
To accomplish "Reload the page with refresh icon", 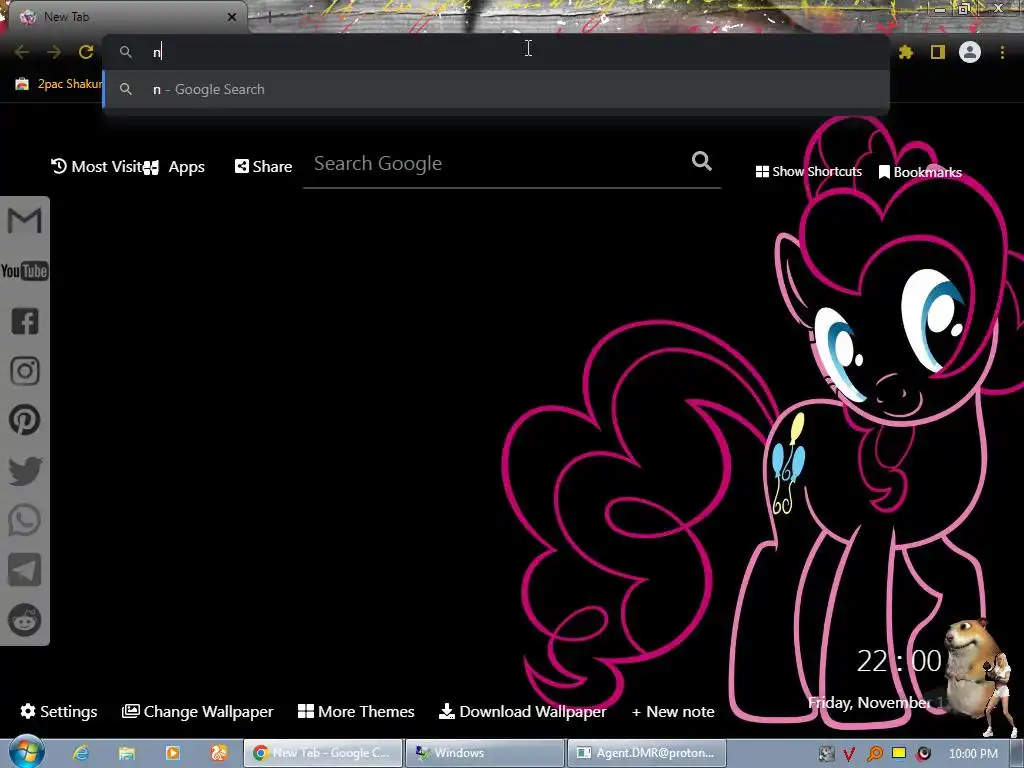I will click(x=86, y=52).
